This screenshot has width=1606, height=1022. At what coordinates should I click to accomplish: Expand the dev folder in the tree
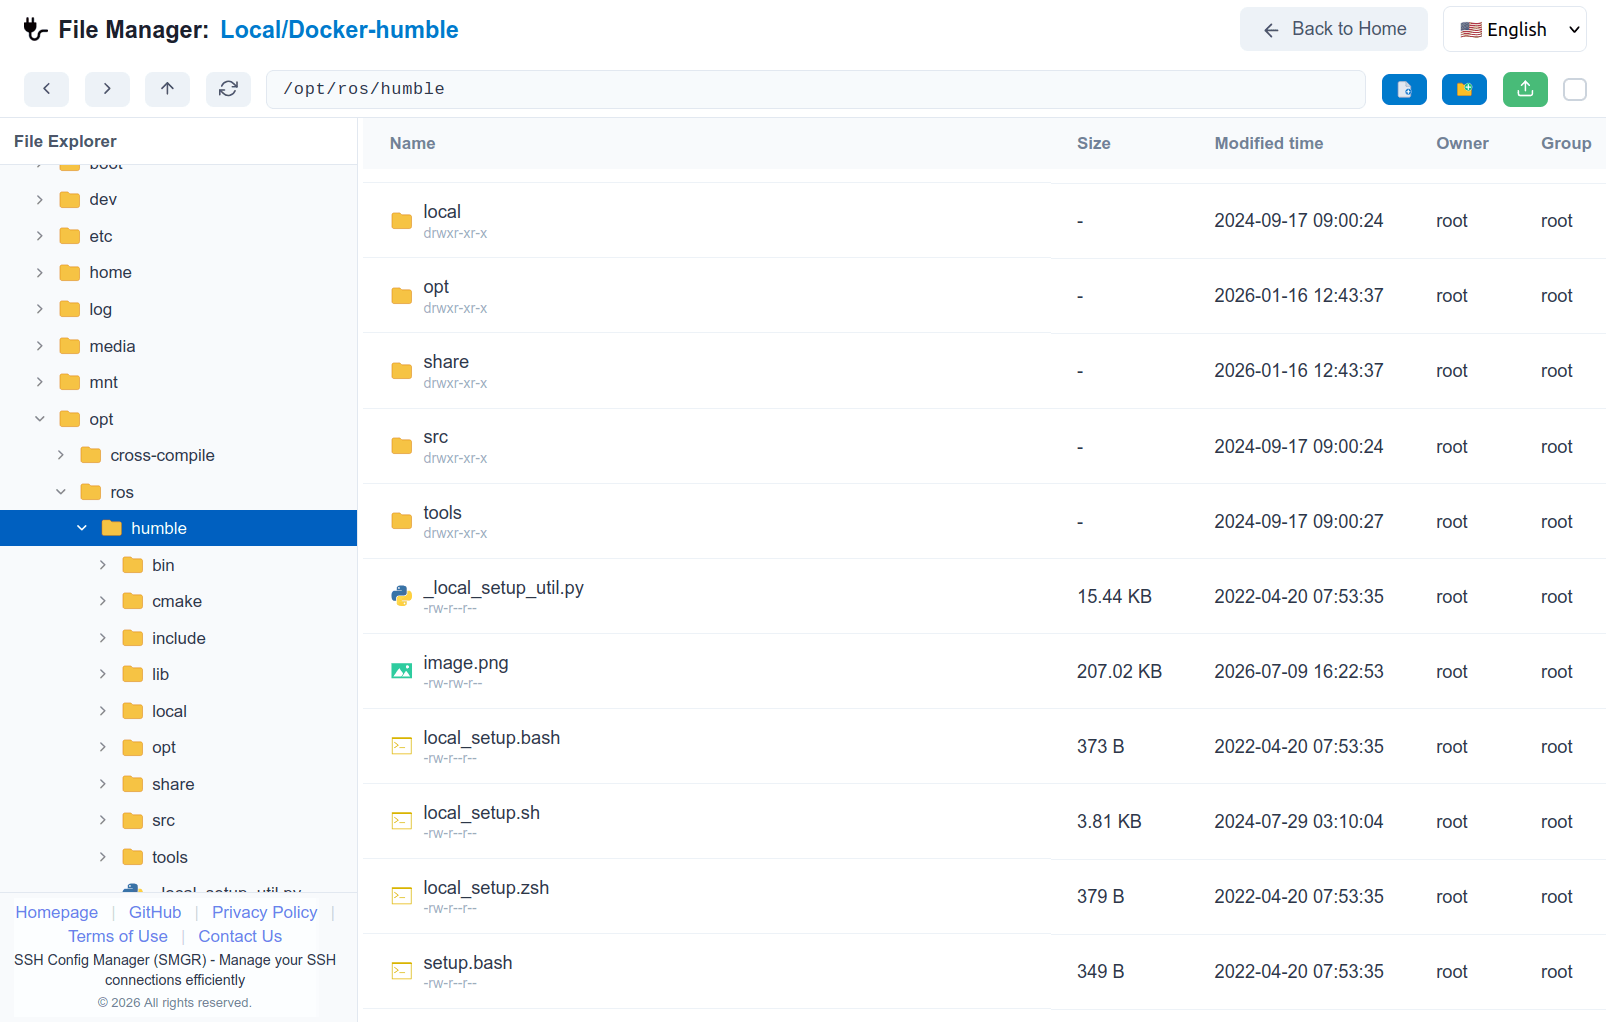(x=40, y=200)
